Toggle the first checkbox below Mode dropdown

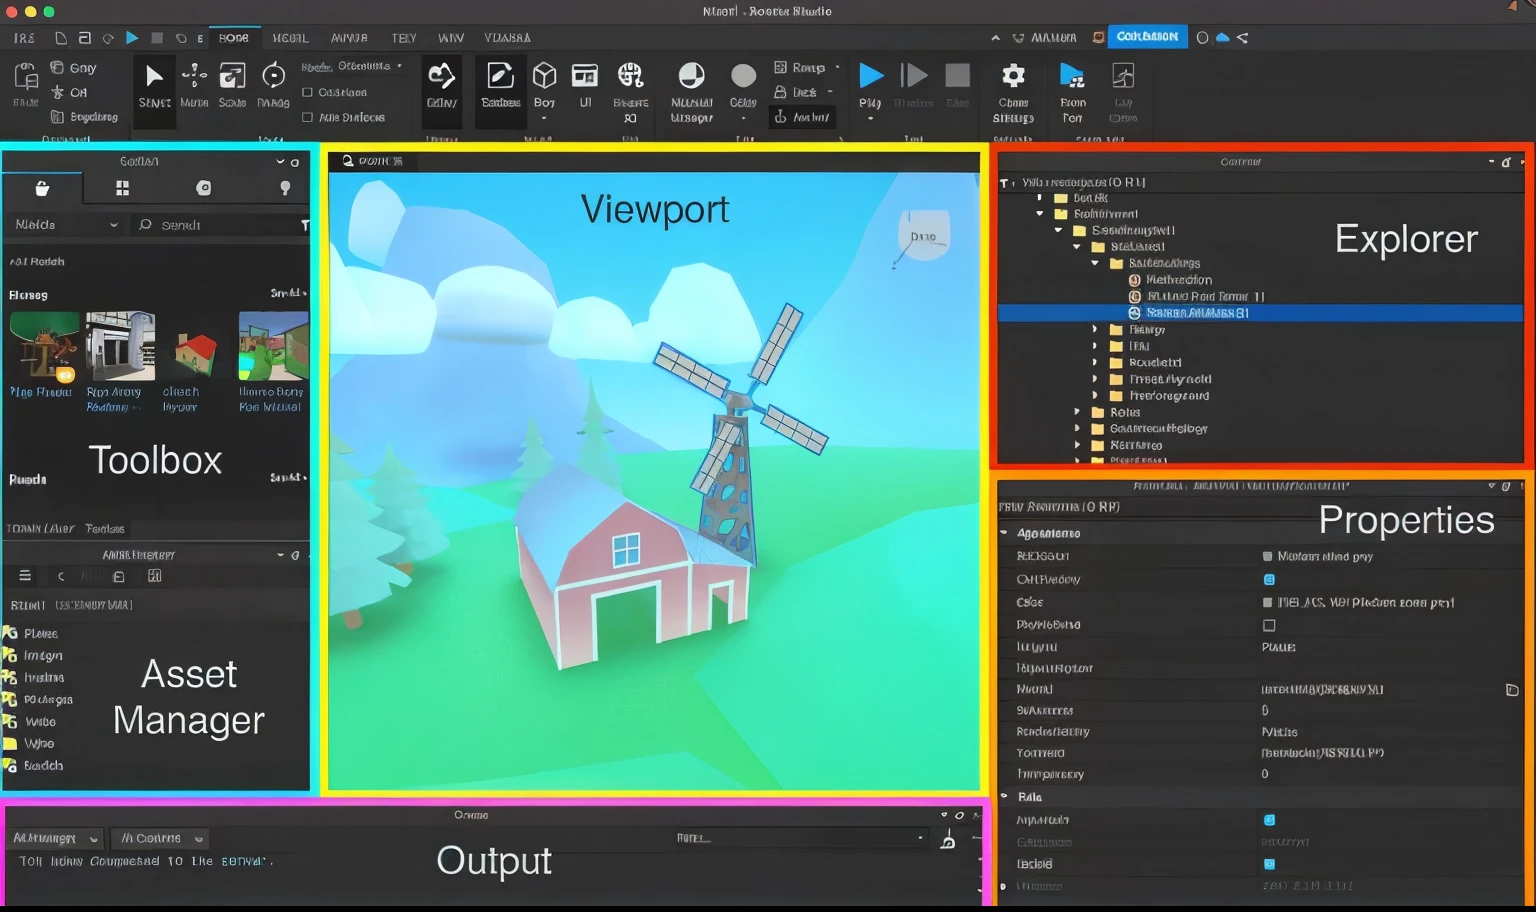307,92
